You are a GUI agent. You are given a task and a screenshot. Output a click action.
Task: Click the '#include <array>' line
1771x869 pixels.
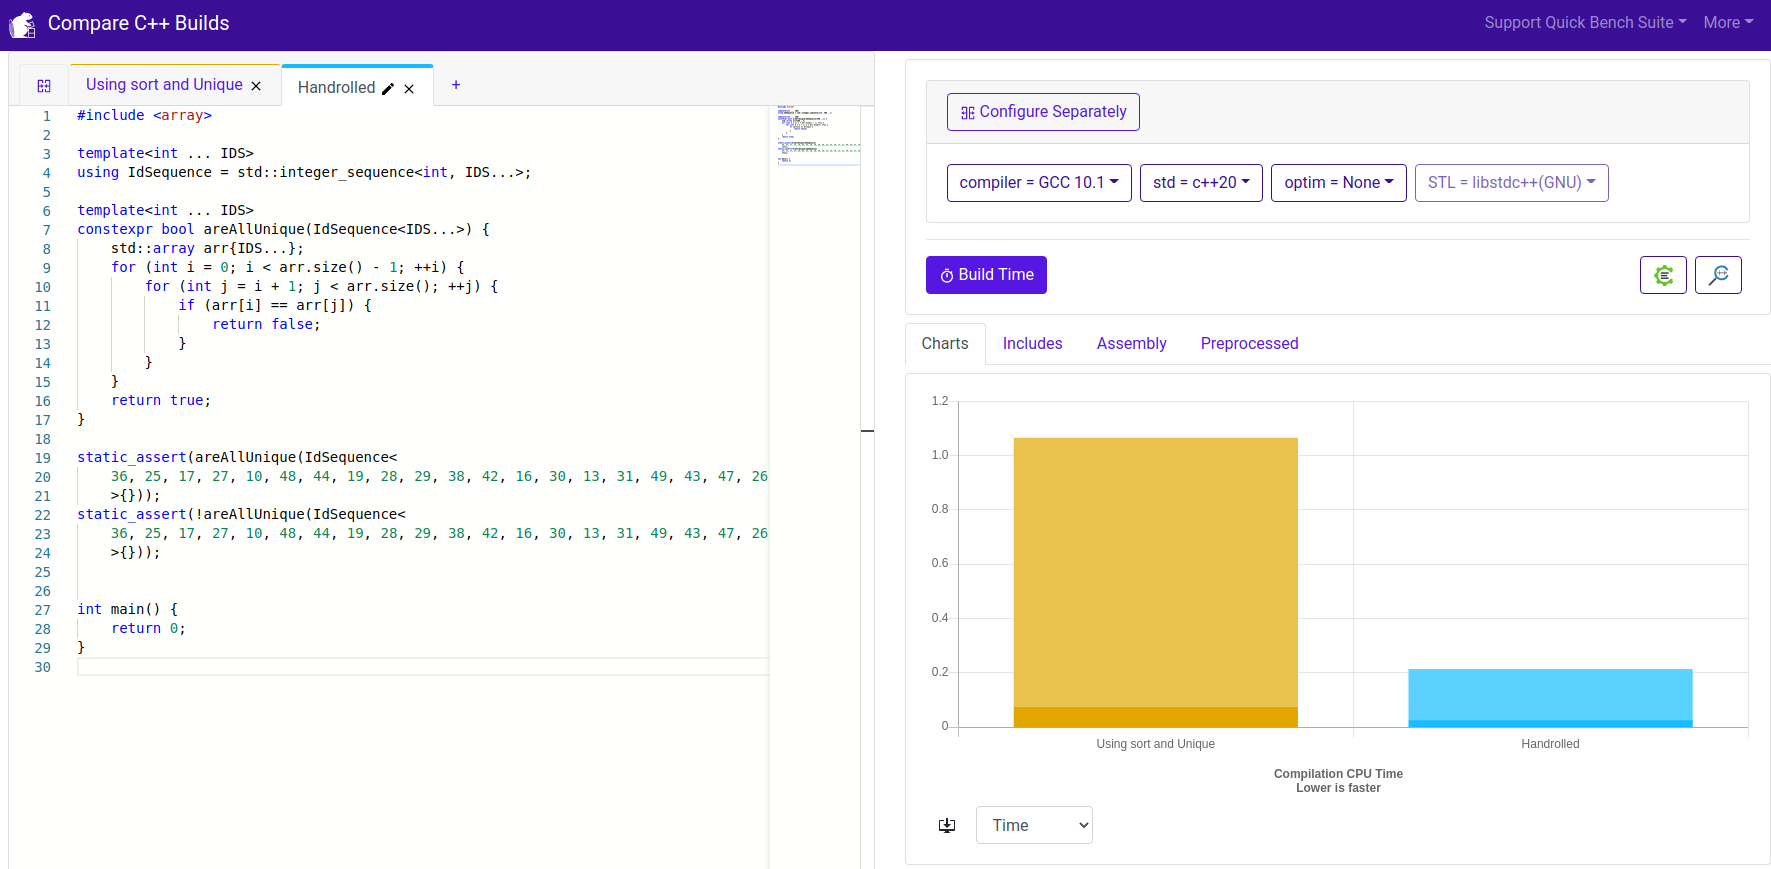click(x=144, y=116)
